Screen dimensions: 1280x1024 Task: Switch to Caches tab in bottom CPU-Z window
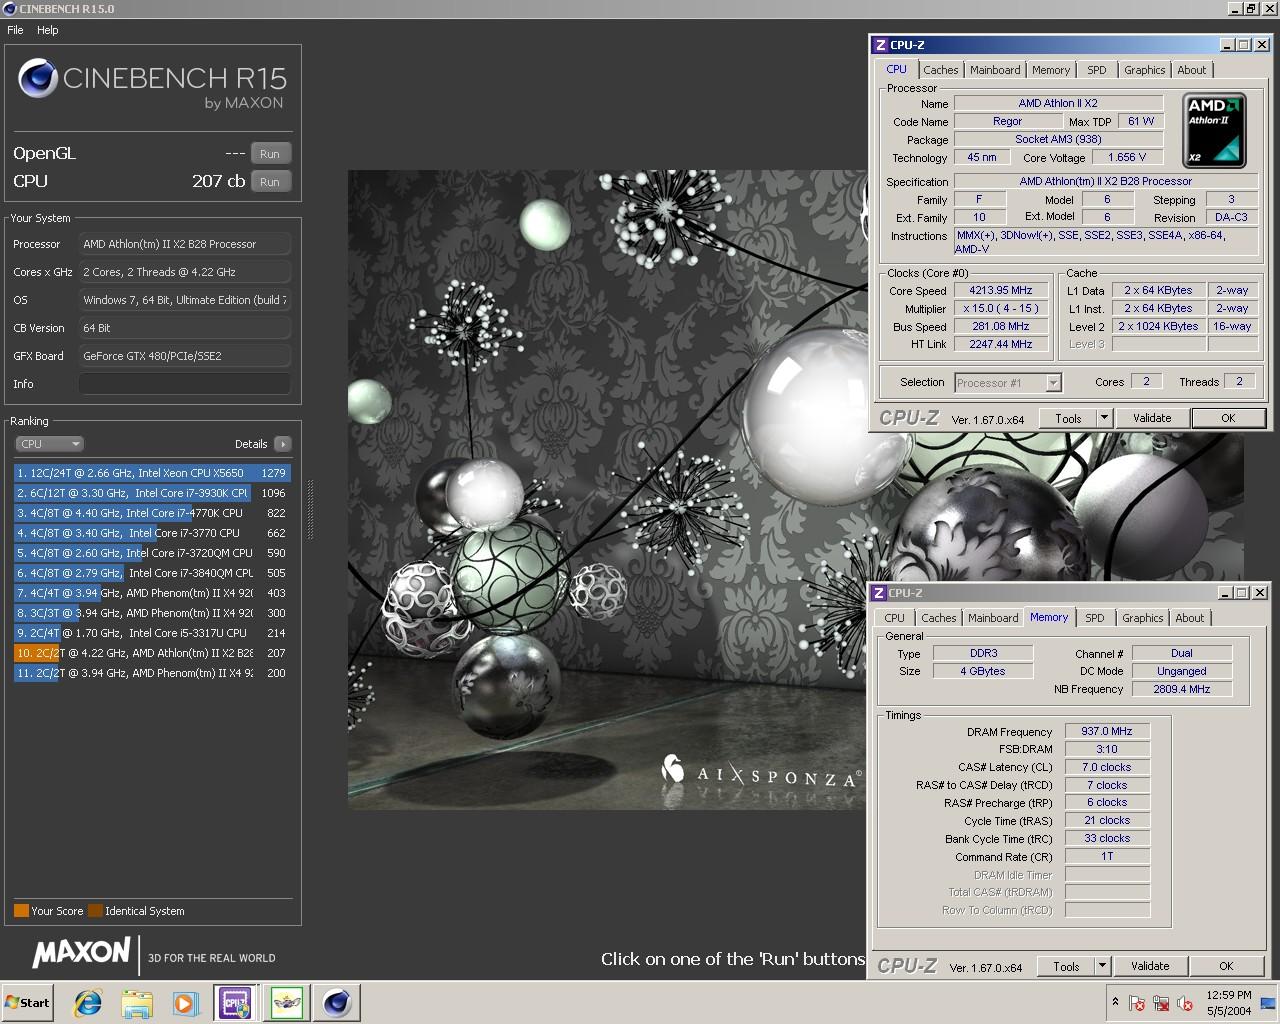[x=939, y=618]
